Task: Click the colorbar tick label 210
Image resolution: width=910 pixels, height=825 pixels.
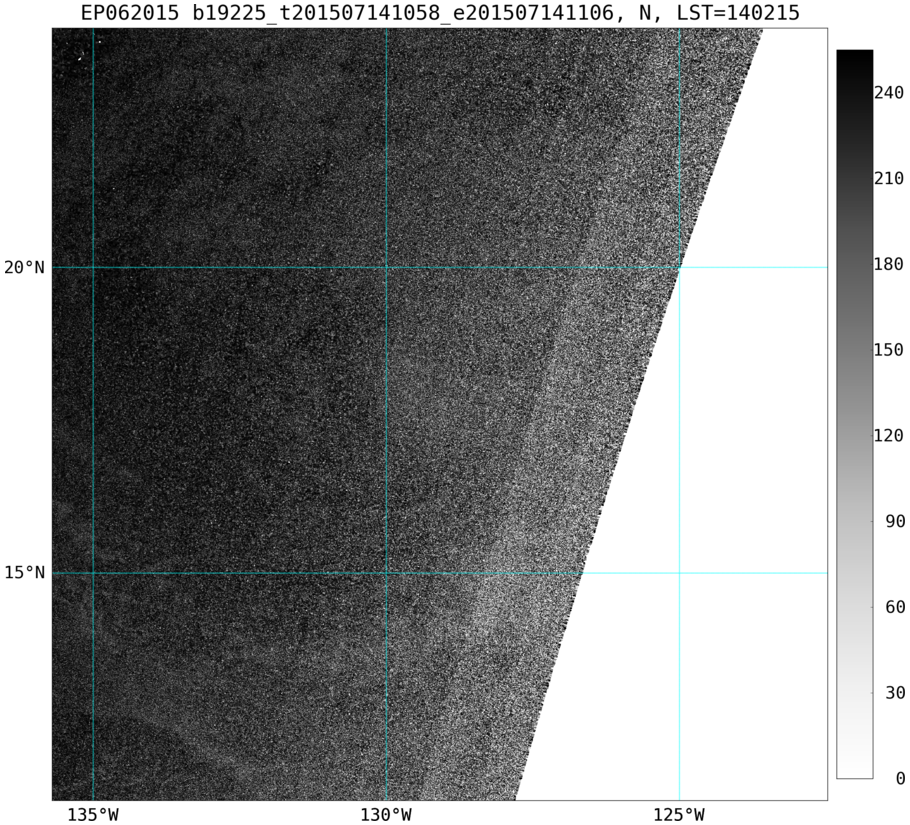Action: pos(889,178)
